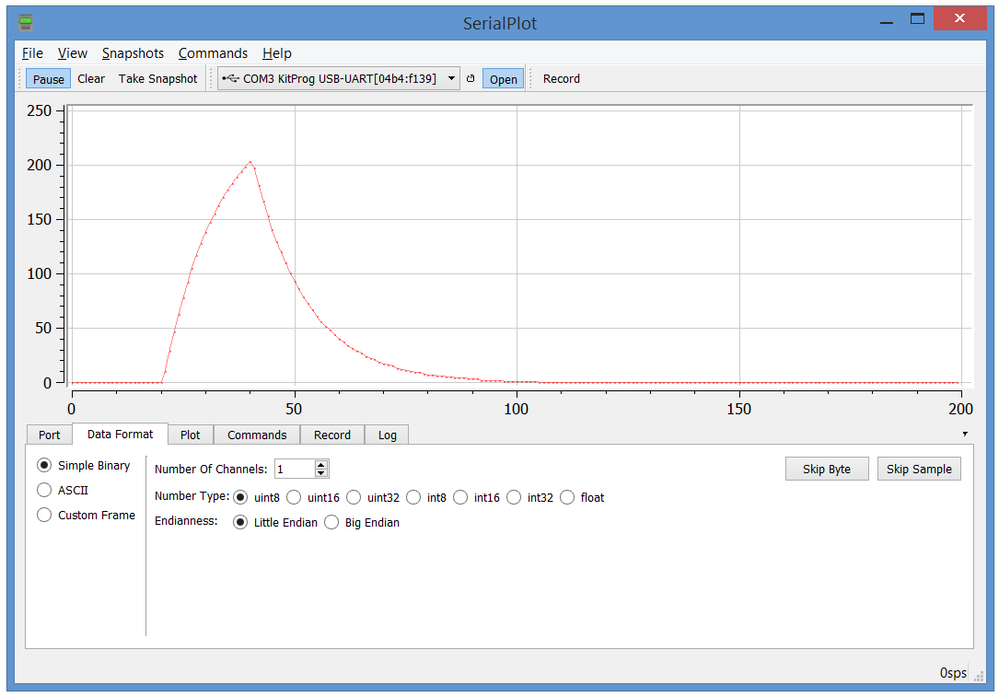Open the COM3 serial port
This screenshot has width=999, height=696.
pyautogui.click(x=503, y=78)
